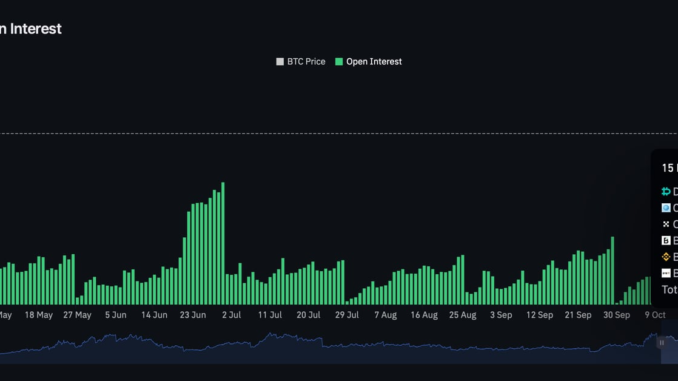678x381 pixels.
Task: Select the tall bar at 30 Sep
Action: pyautogui.click(x=612, y=271)
